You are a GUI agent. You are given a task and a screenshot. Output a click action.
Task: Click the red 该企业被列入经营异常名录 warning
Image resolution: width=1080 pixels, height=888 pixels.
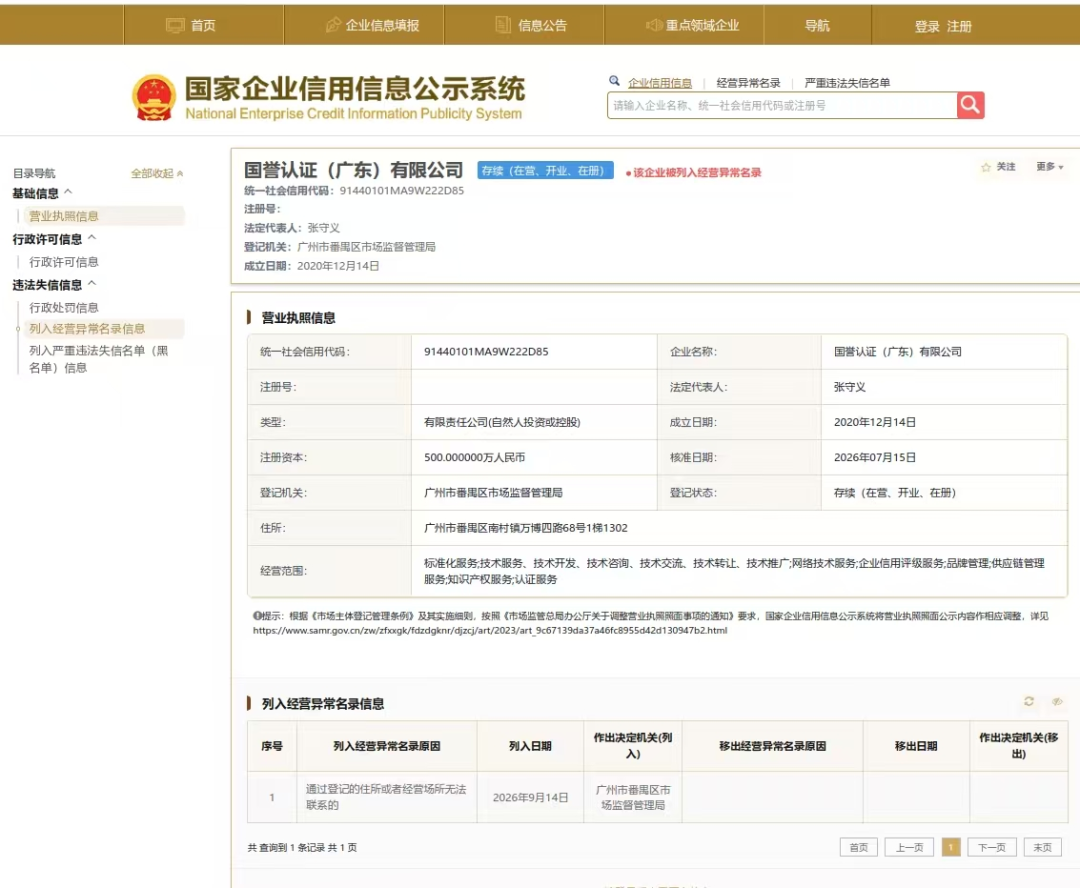pyautogui.click(x=693, y=173)
